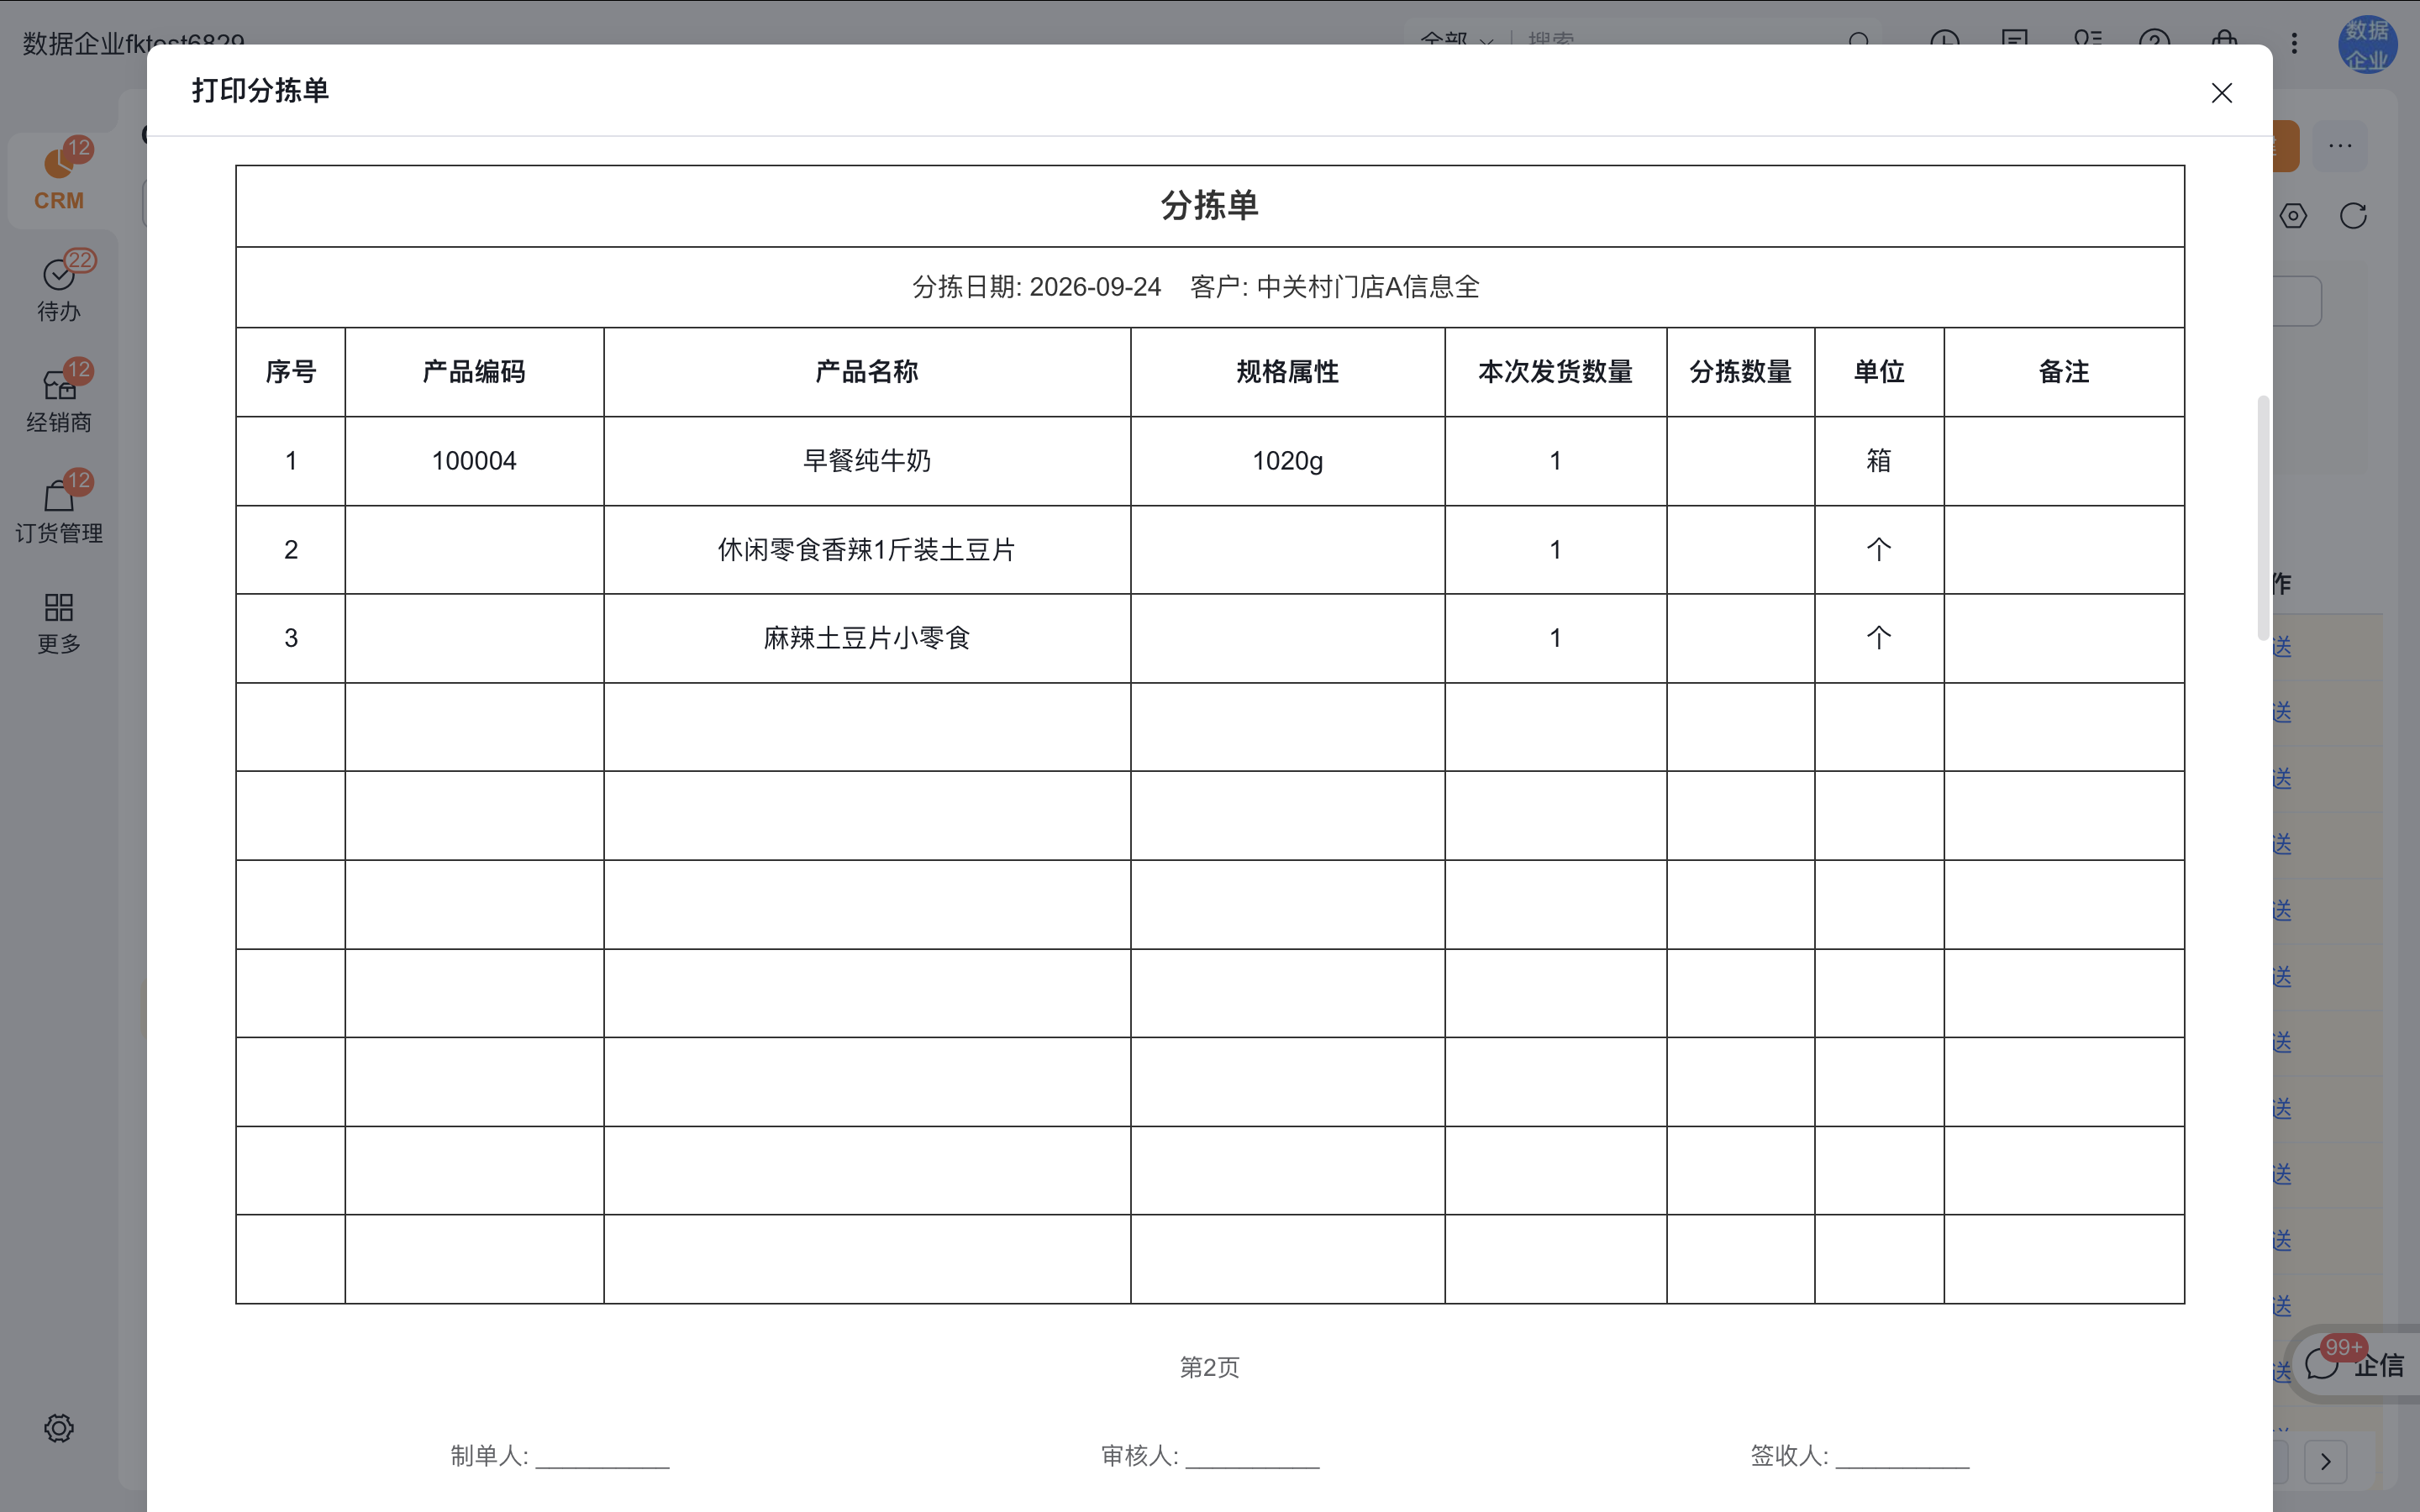
Task: Click spec value 1020g
Action: 1287,461
